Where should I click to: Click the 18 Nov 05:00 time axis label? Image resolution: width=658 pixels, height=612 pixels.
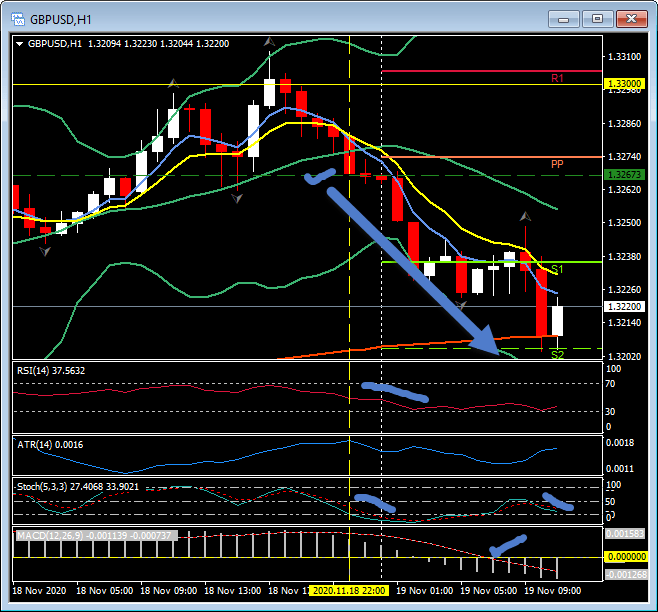point(104,591)
